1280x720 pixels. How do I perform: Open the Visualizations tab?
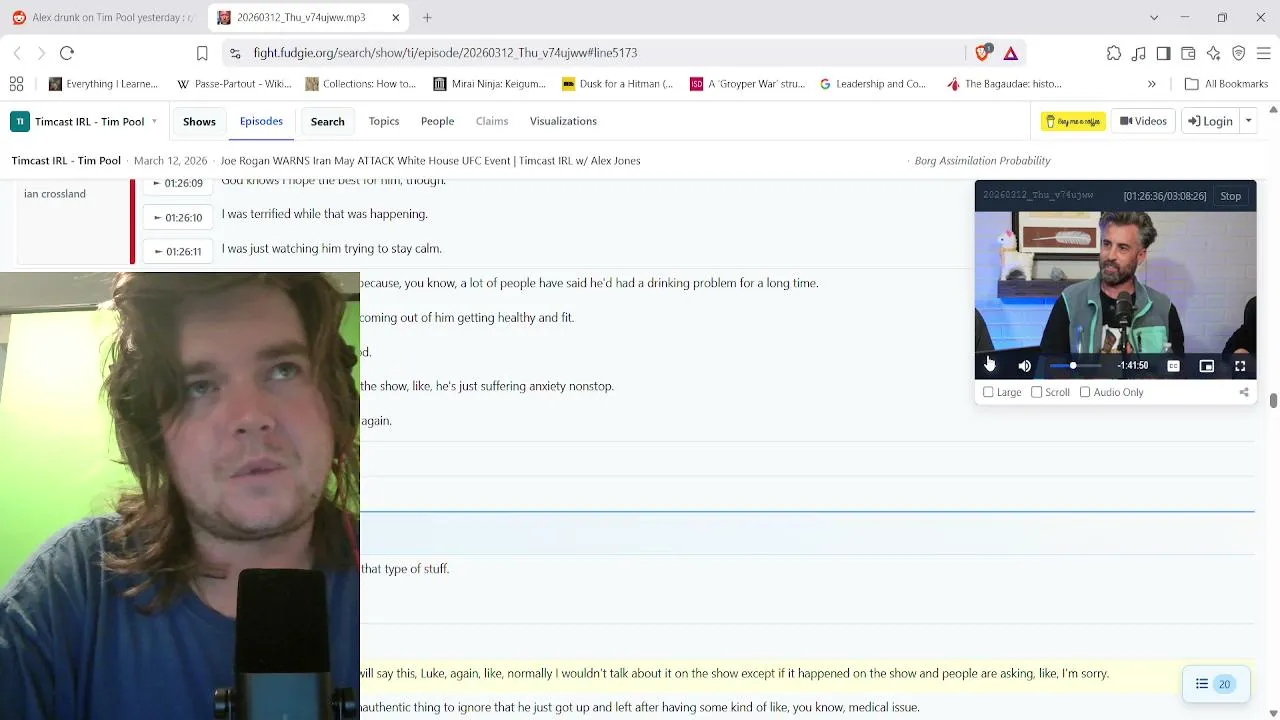tap(563, 121)
